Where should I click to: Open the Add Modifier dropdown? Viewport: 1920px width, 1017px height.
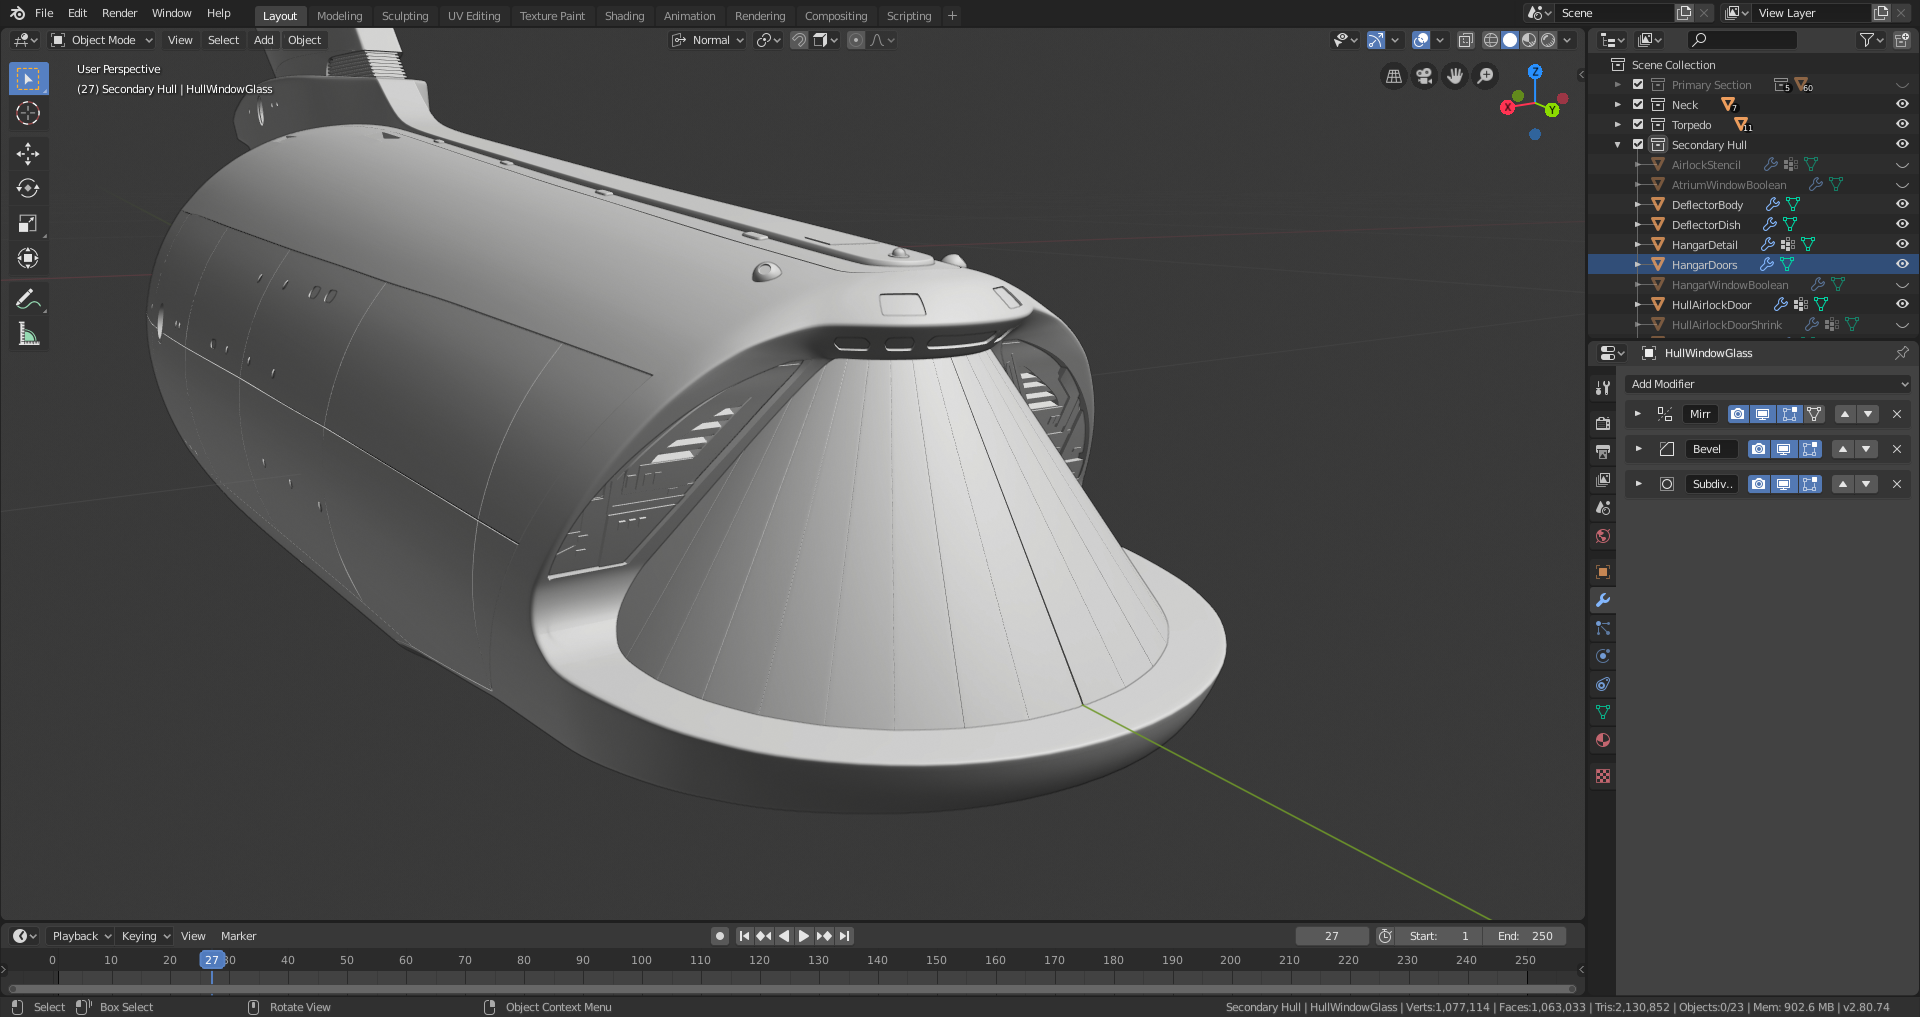click(x=1767, y=384)
